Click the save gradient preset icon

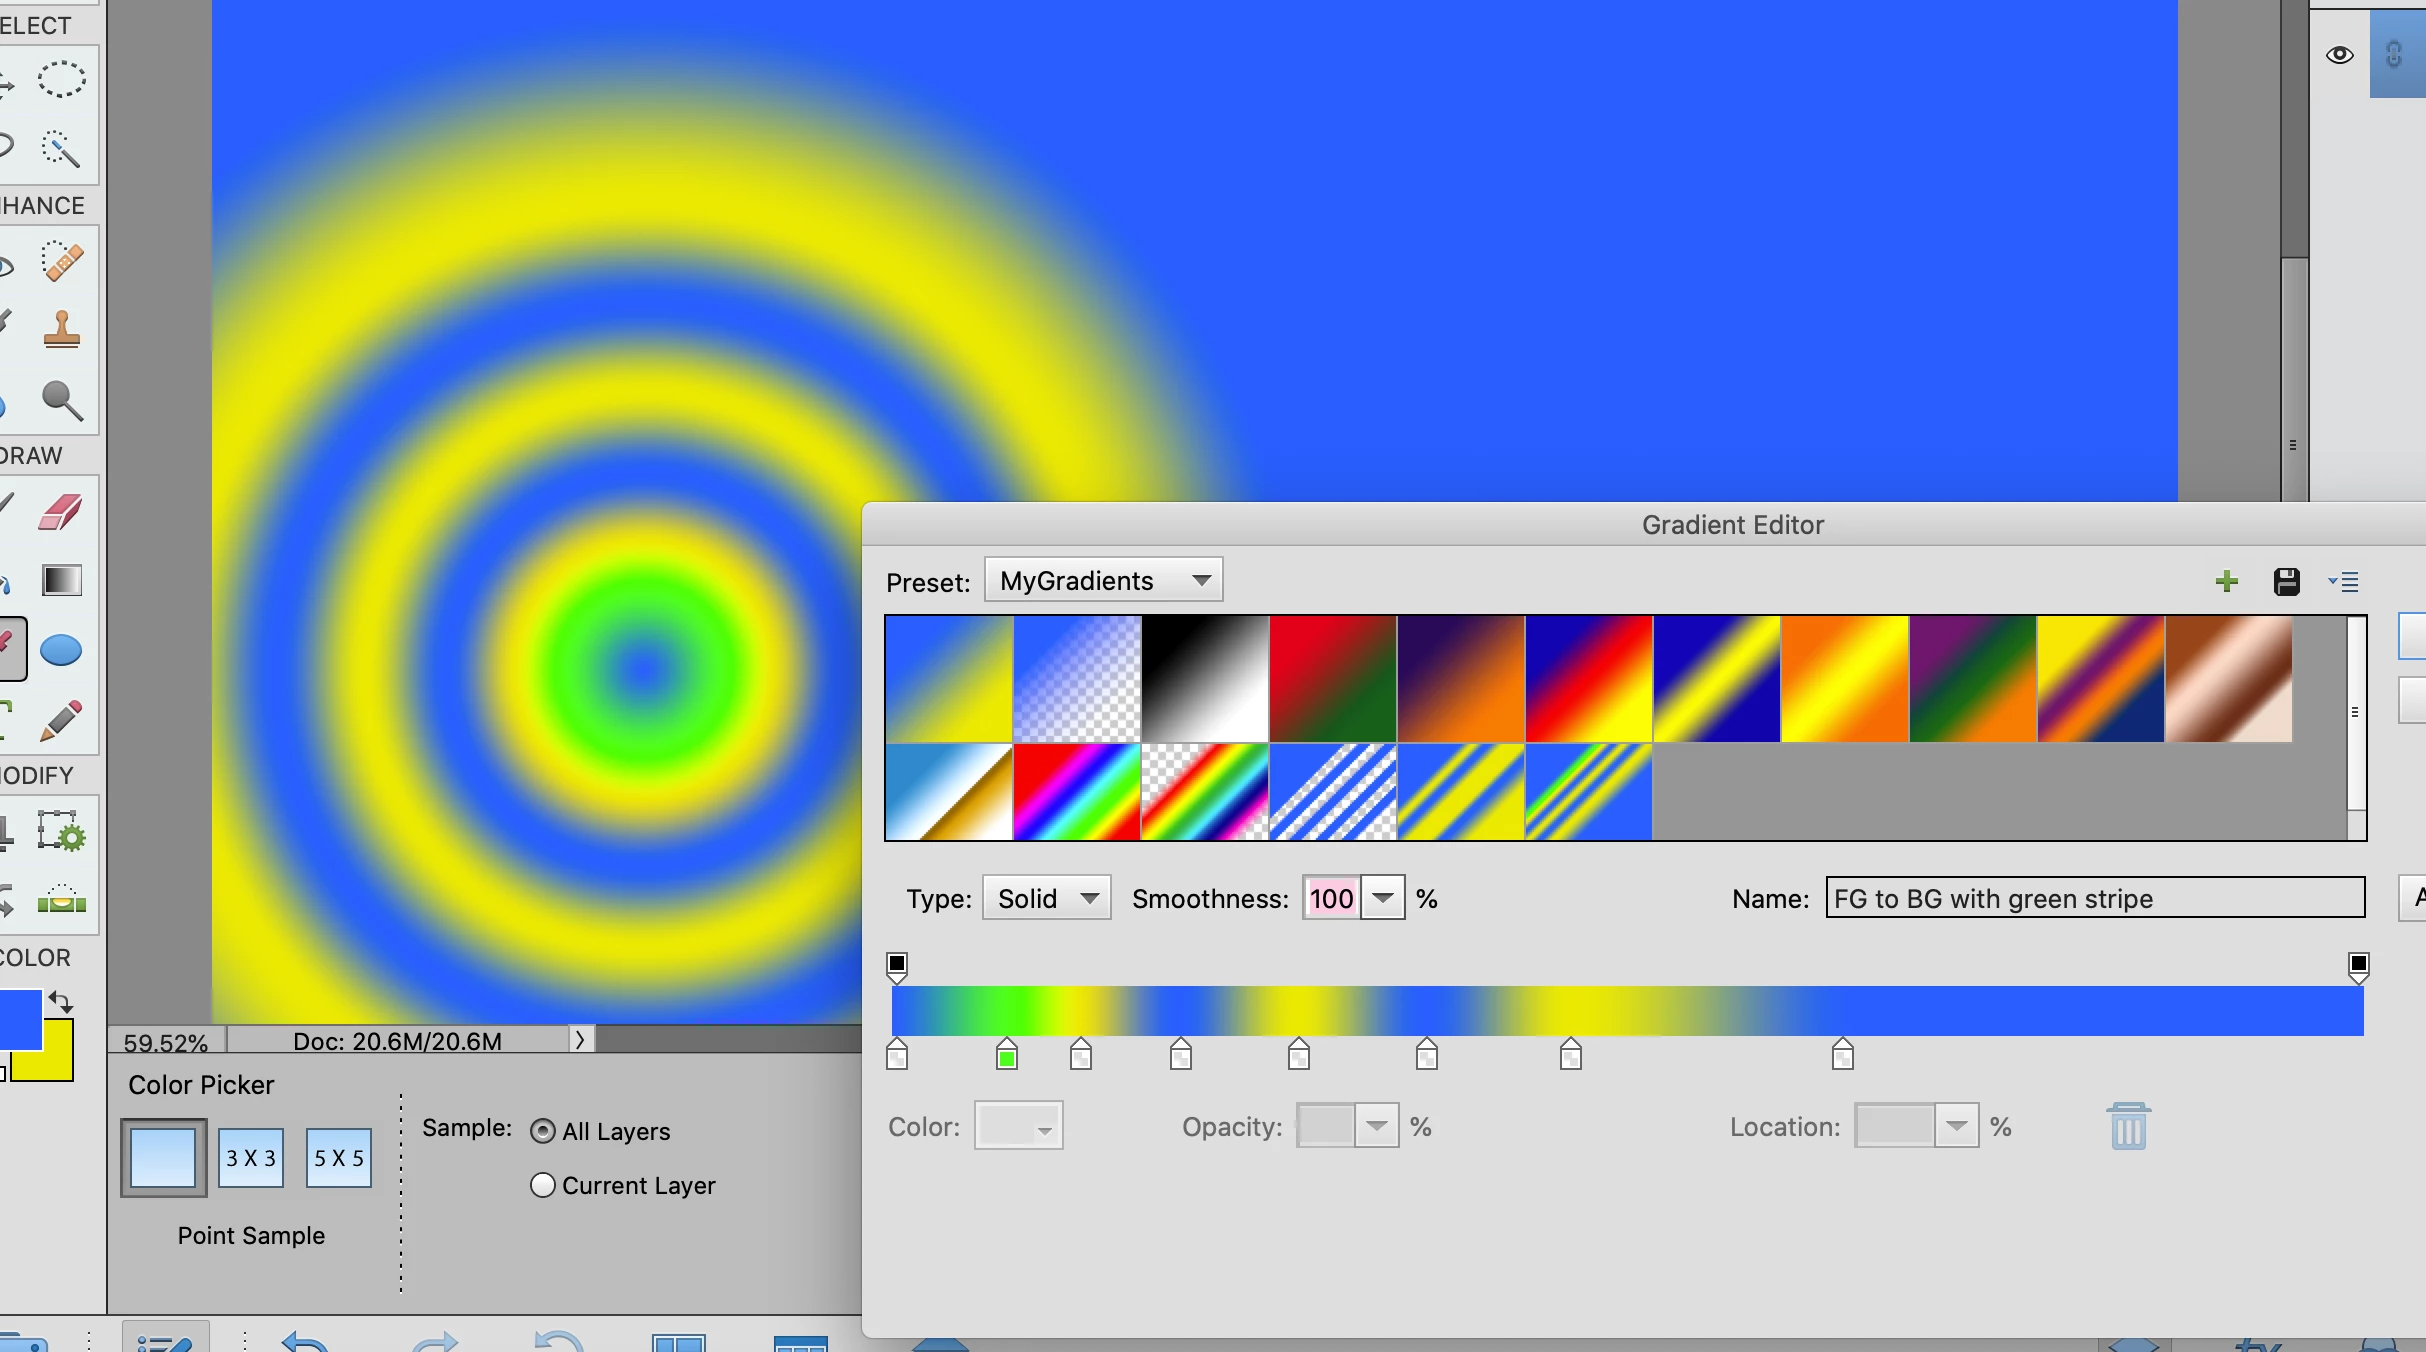click(2286, 582)
